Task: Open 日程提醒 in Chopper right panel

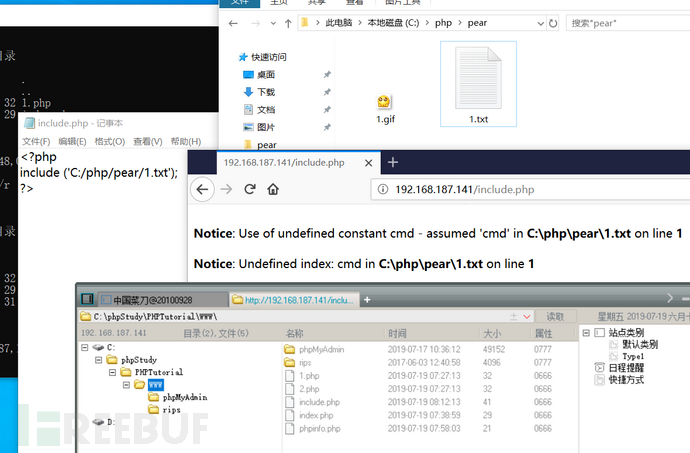Action: [626, 368]
